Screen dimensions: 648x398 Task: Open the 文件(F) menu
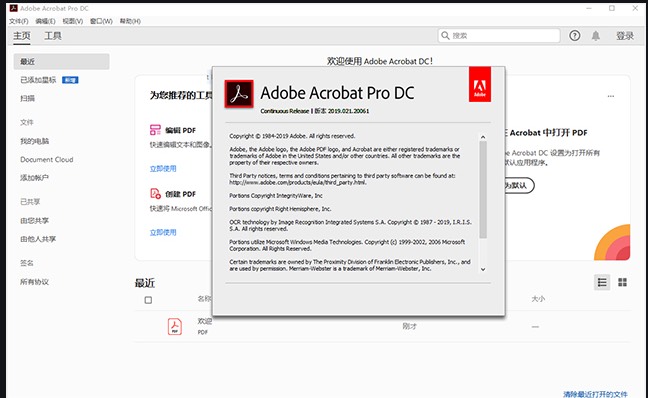pos(19,21)
